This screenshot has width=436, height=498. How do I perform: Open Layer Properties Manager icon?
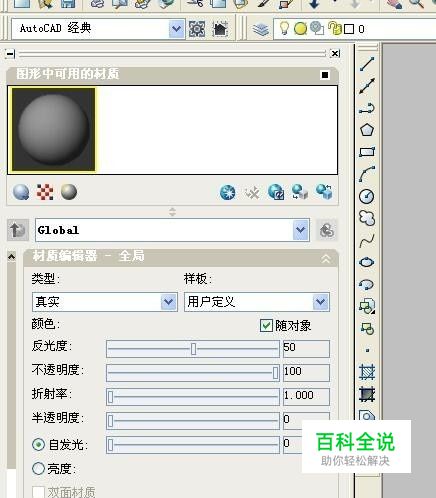[x=260, y=29]
